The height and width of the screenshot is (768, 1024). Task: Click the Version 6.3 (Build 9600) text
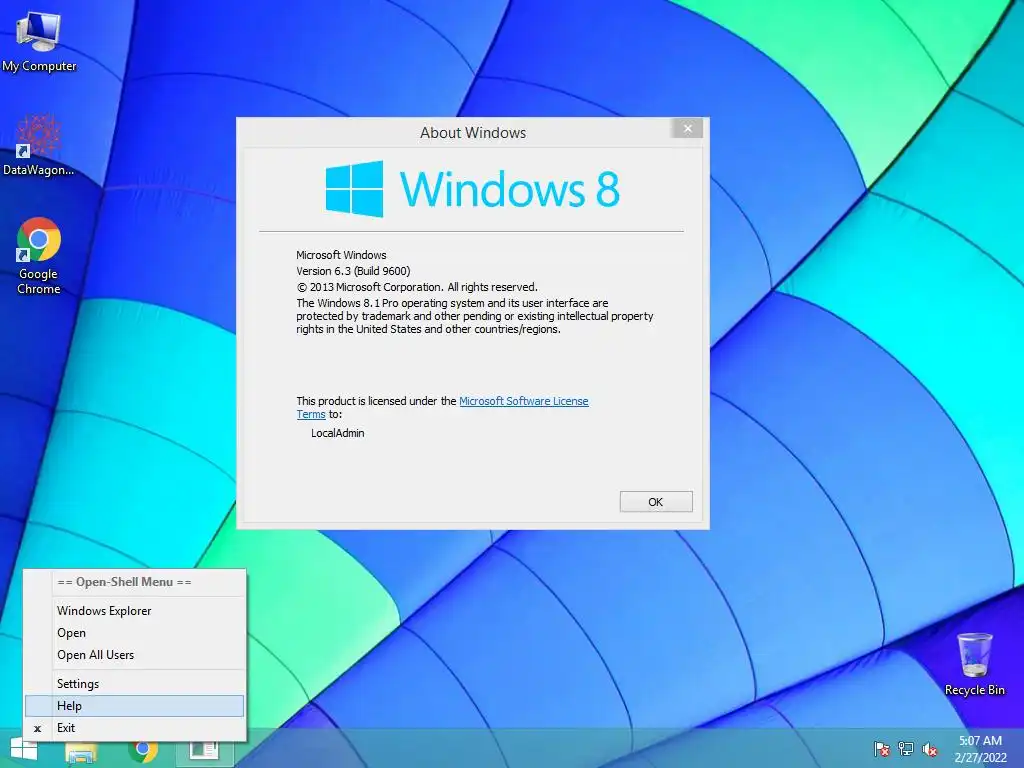pyautogui.click(x=353, y=271)
